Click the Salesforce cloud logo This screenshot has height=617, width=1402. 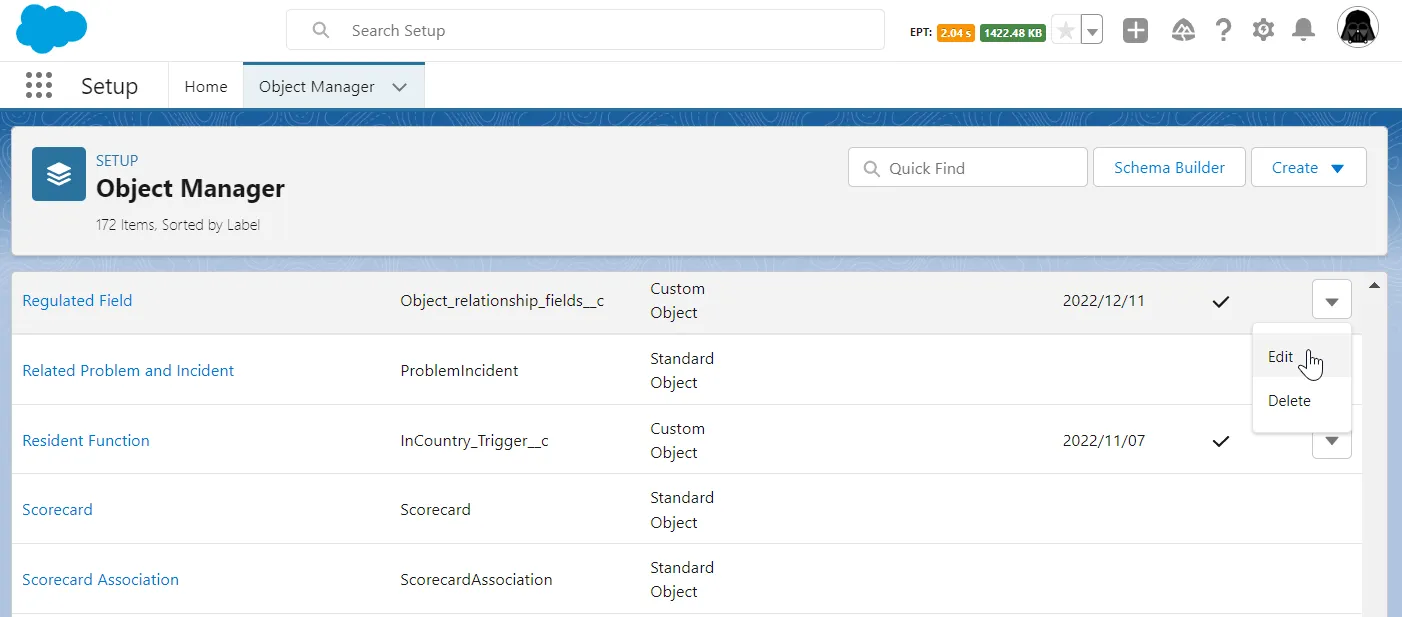51,29
